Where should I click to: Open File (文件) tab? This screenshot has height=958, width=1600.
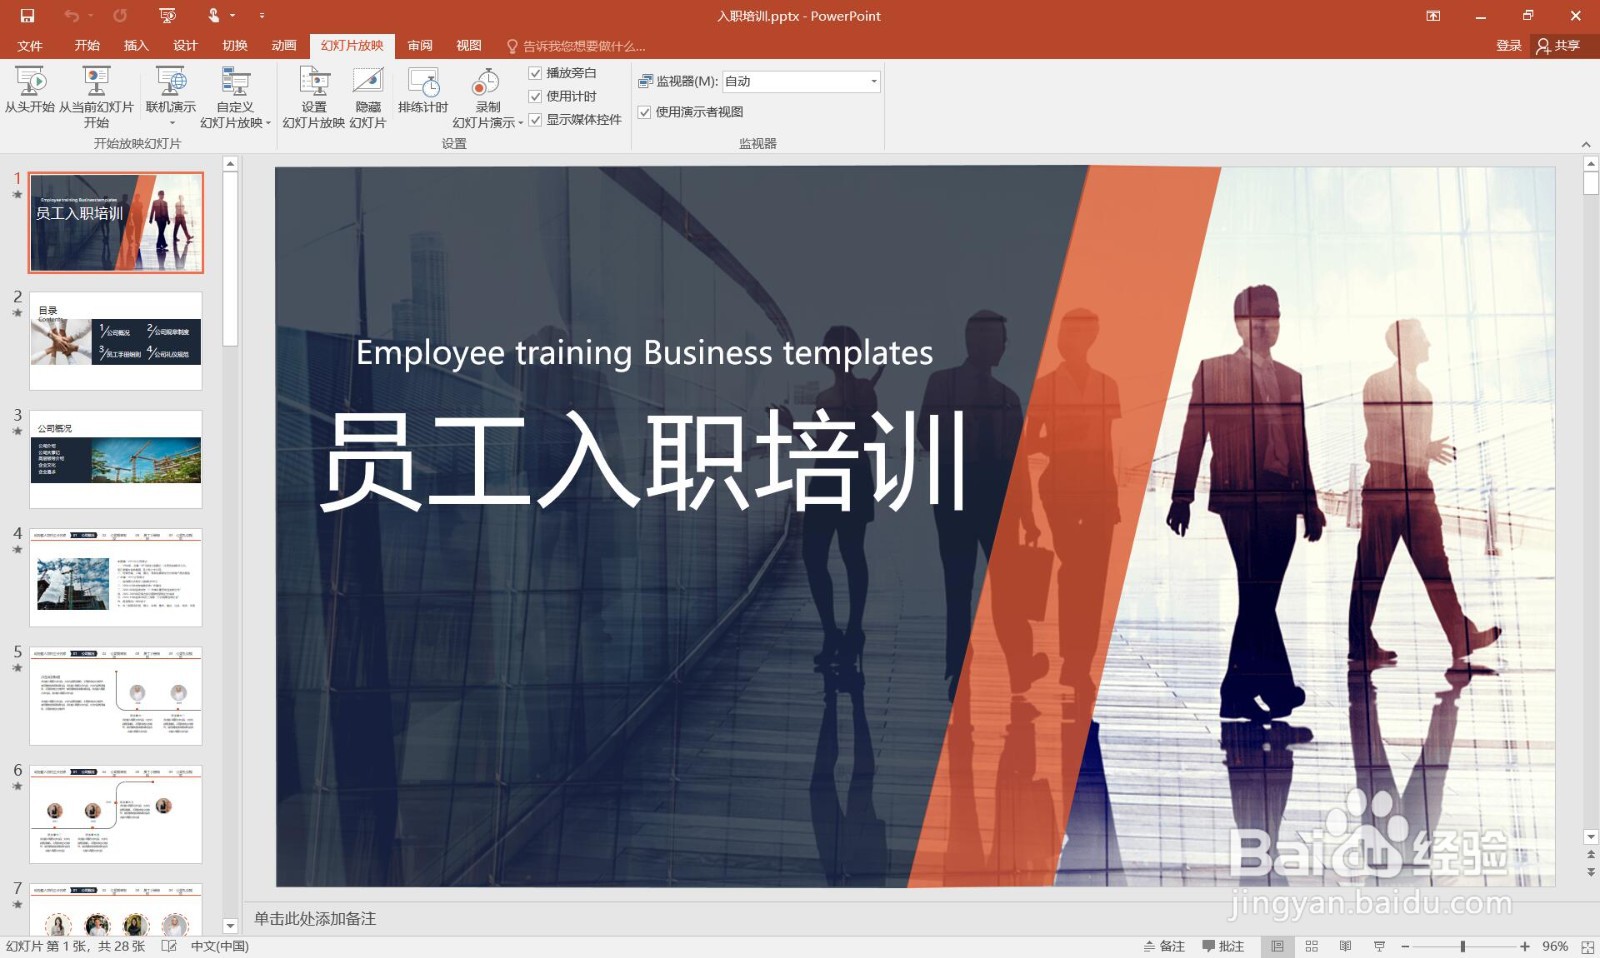30,46
